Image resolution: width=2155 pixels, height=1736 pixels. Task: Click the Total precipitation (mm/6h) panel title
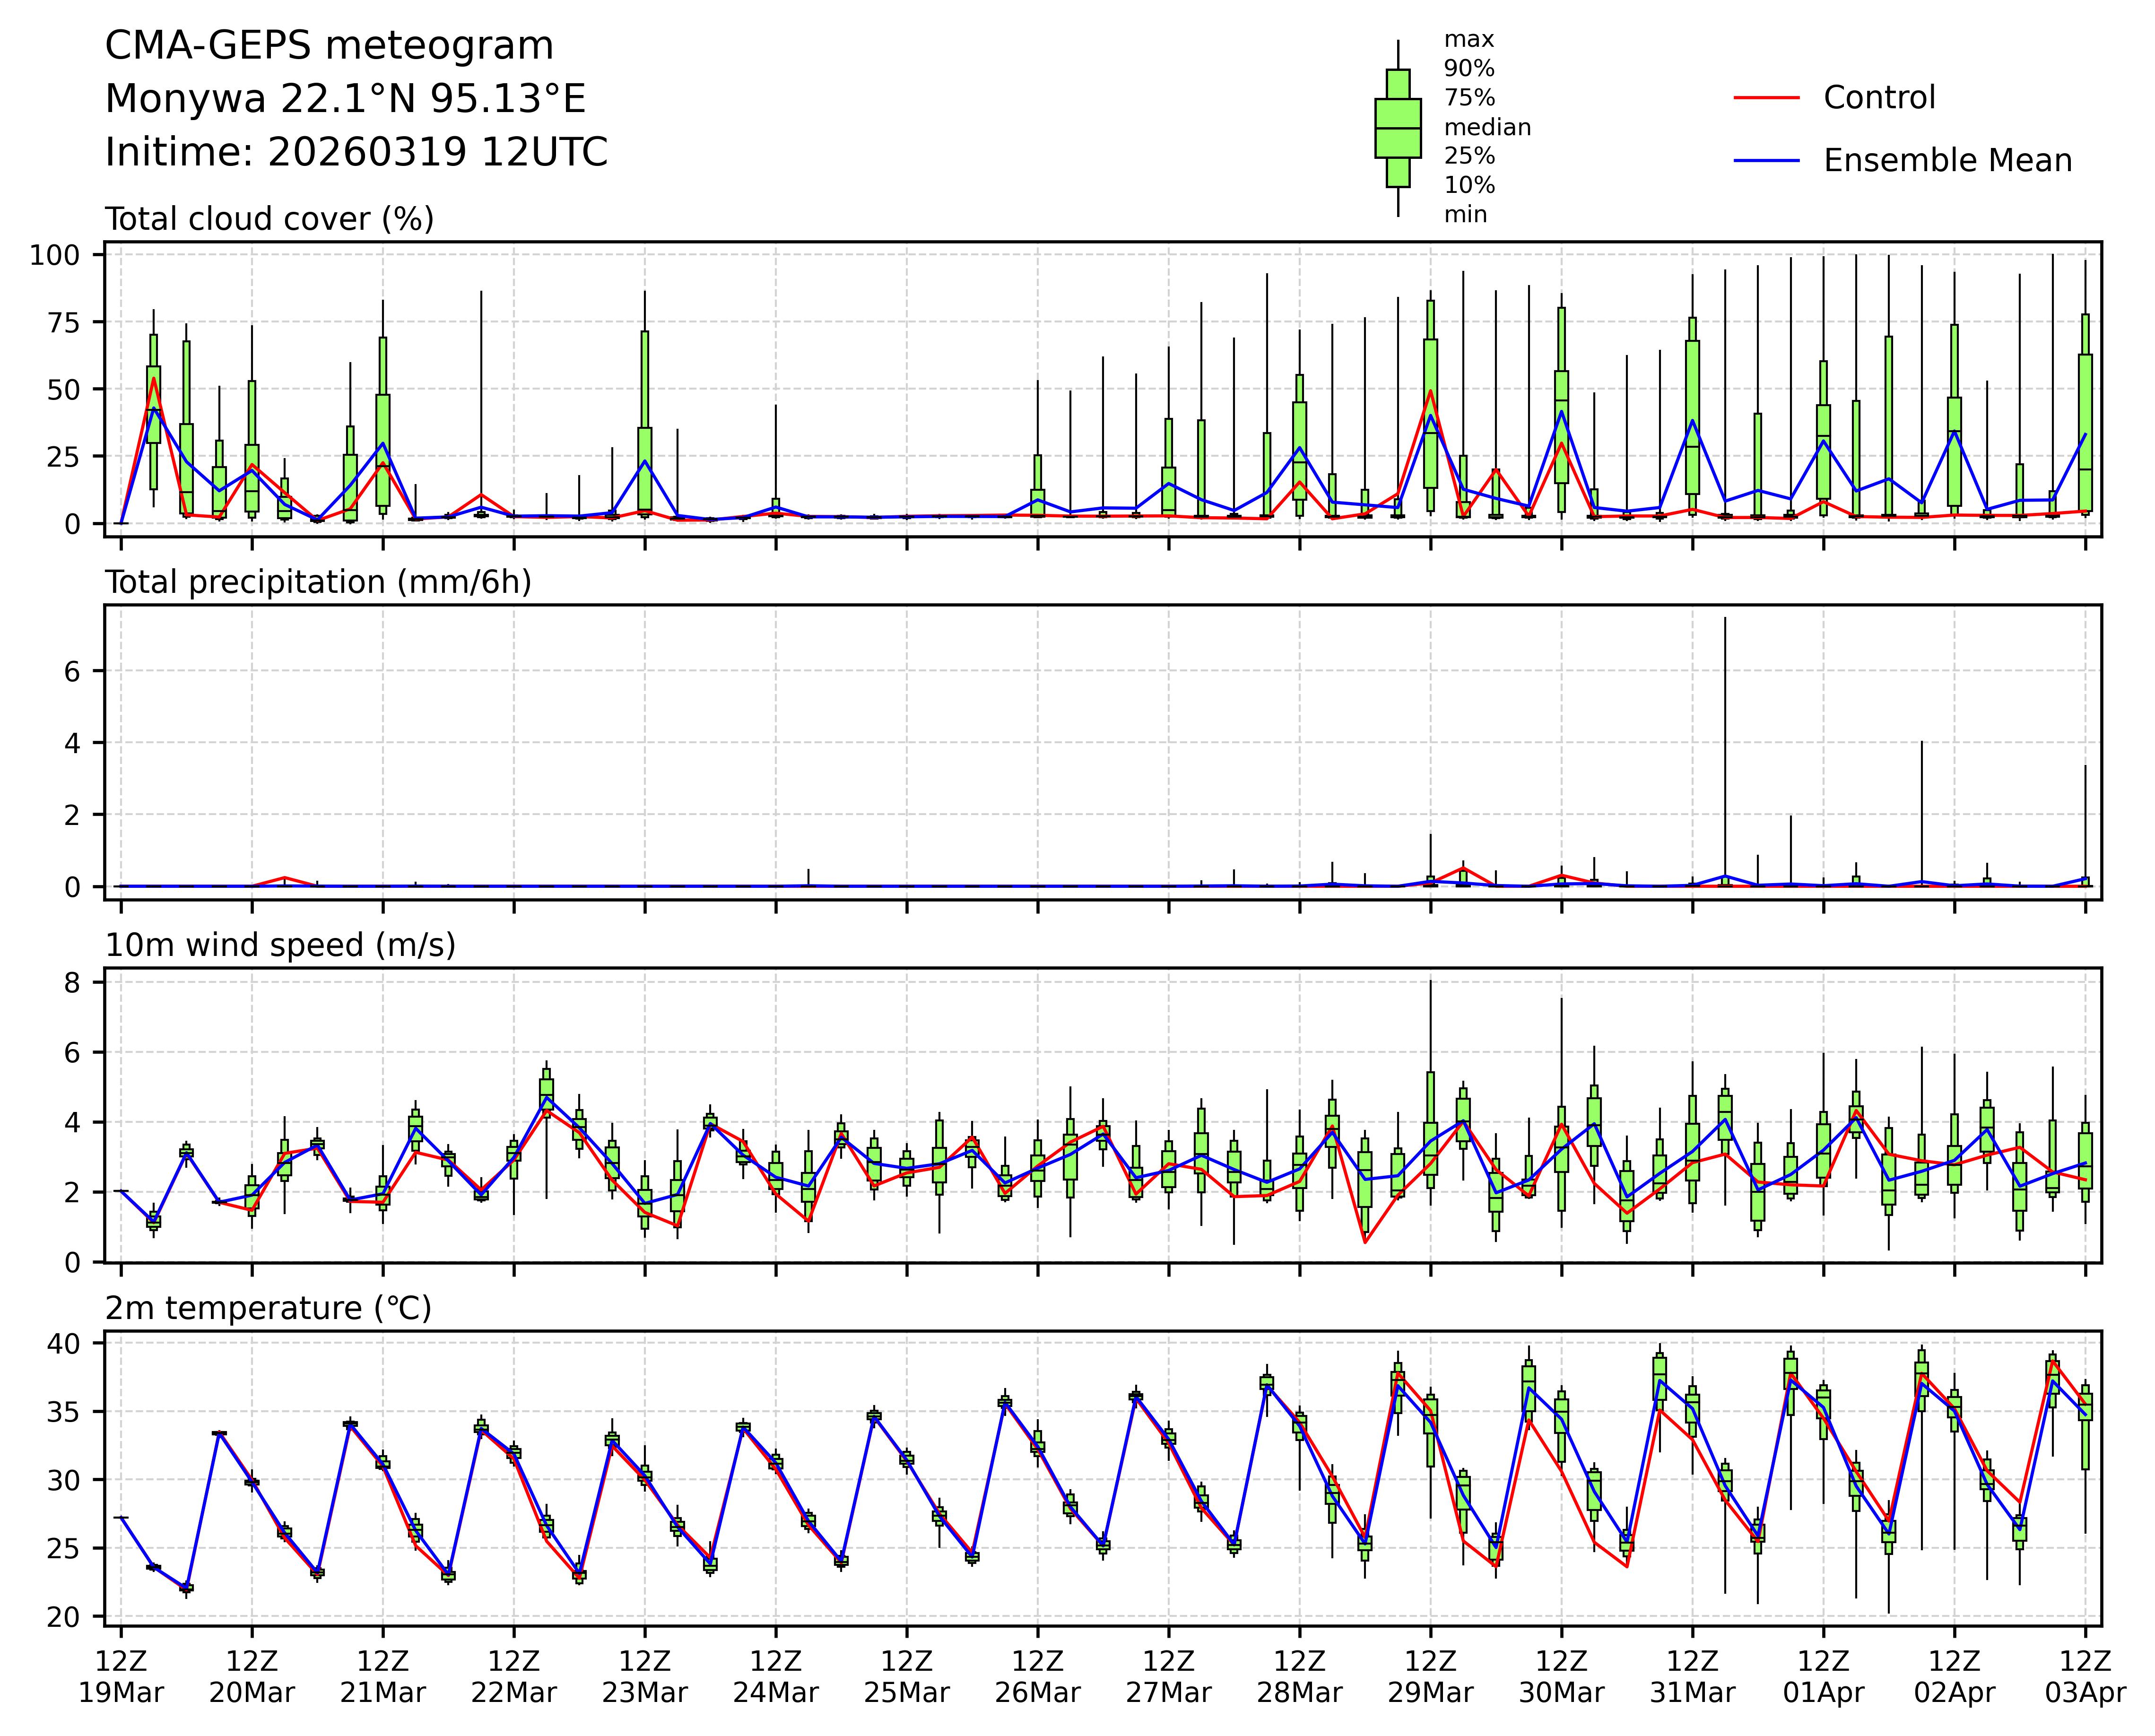coord(318,582)
